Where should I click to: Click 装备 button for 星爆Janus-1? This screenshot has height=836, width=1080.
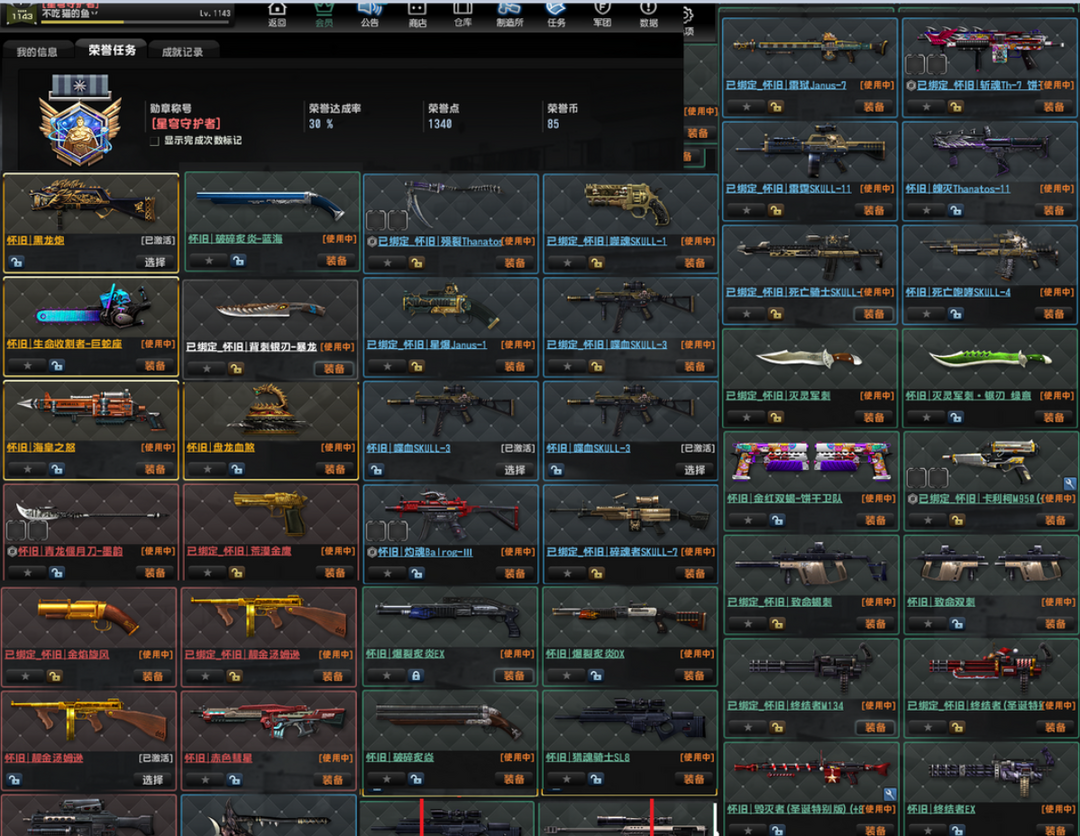point(515,366)
